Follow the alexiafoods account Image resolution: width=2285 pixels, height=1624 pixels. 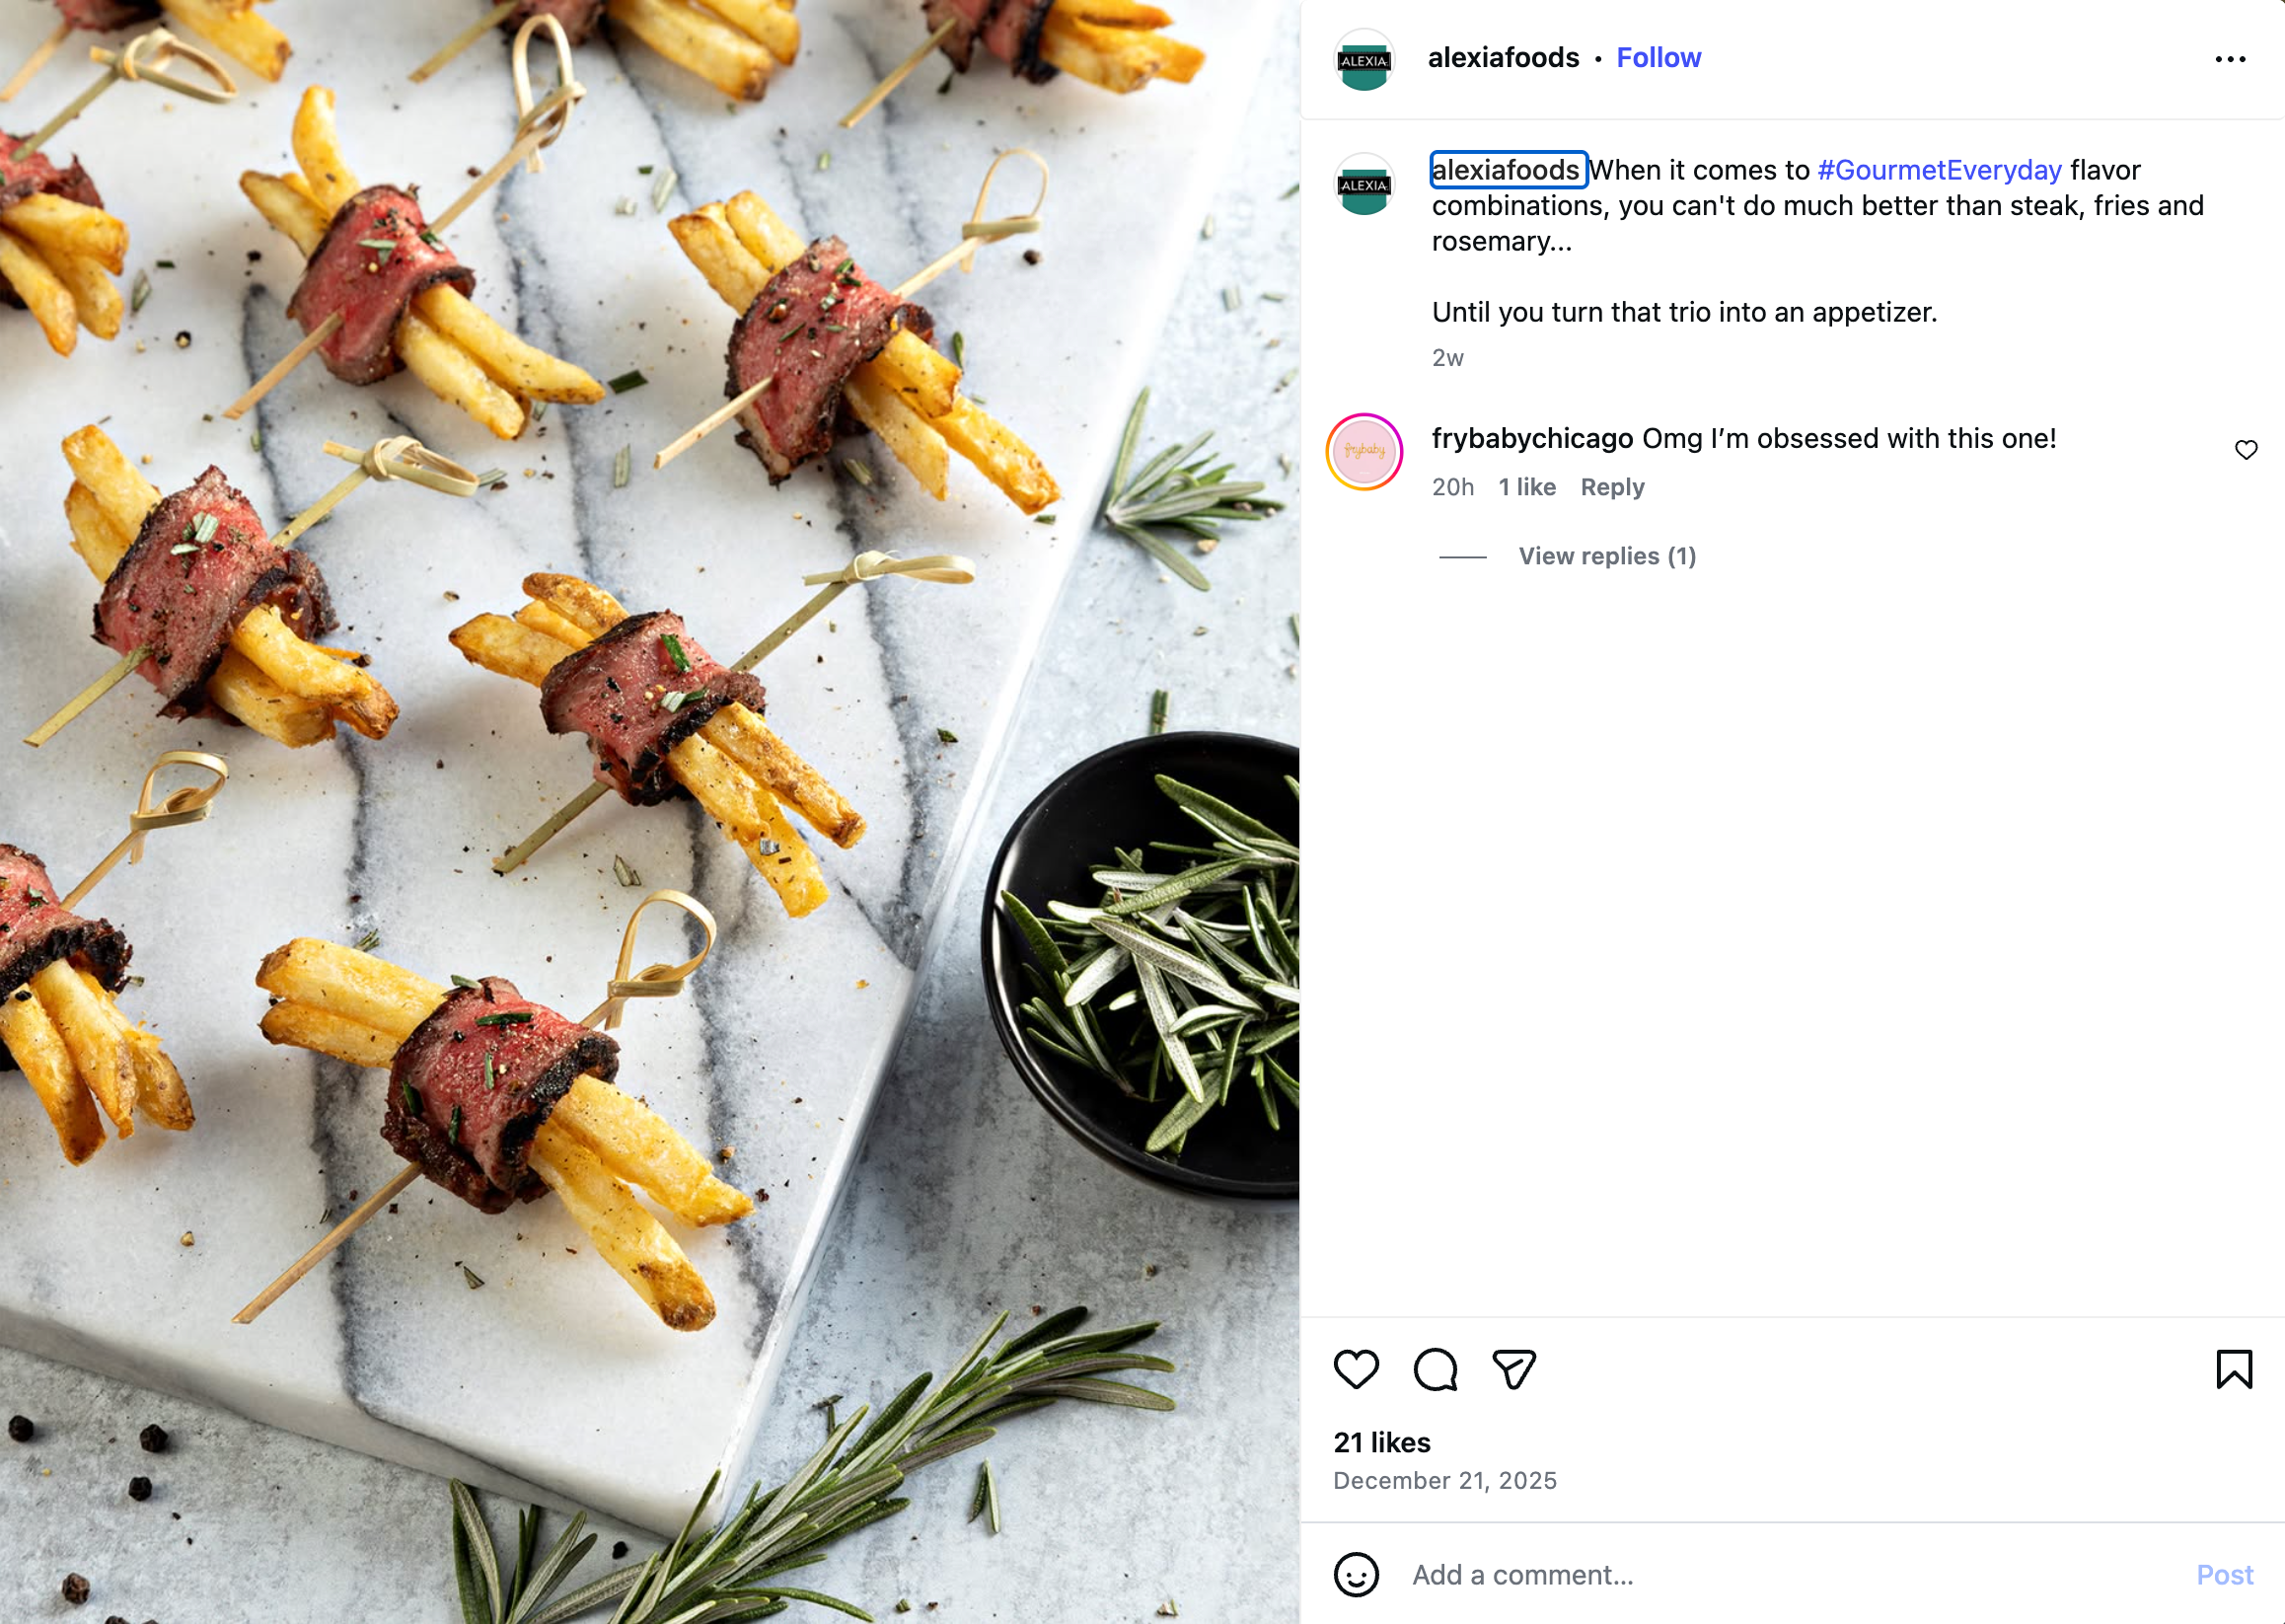click(1658, 58)
